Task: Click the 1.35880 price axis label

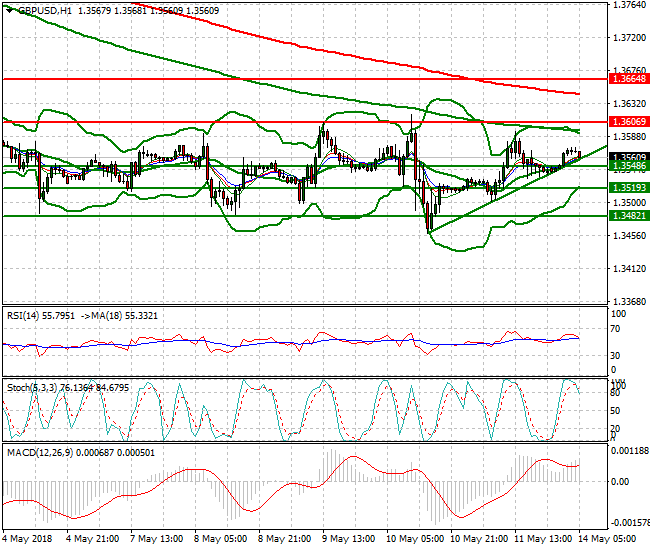Action: (x=629, y=136)
